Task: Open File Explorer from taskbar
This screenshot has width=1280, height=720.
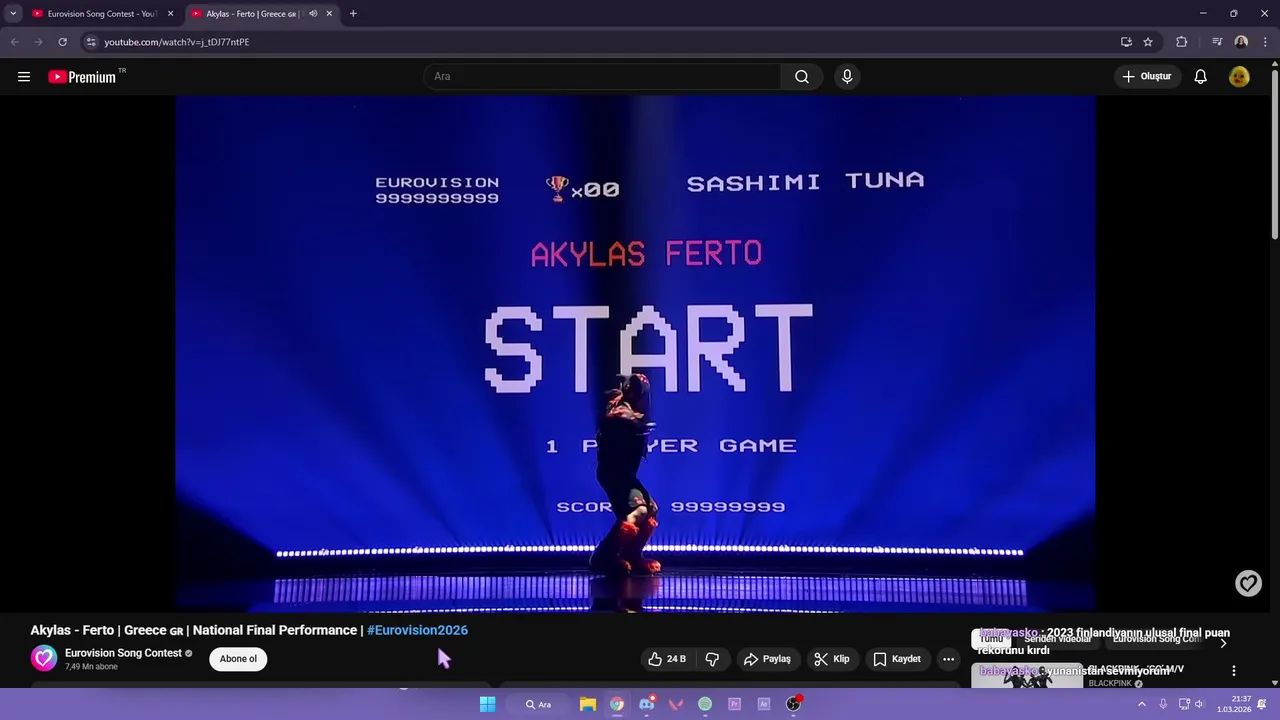Action: 588,704
